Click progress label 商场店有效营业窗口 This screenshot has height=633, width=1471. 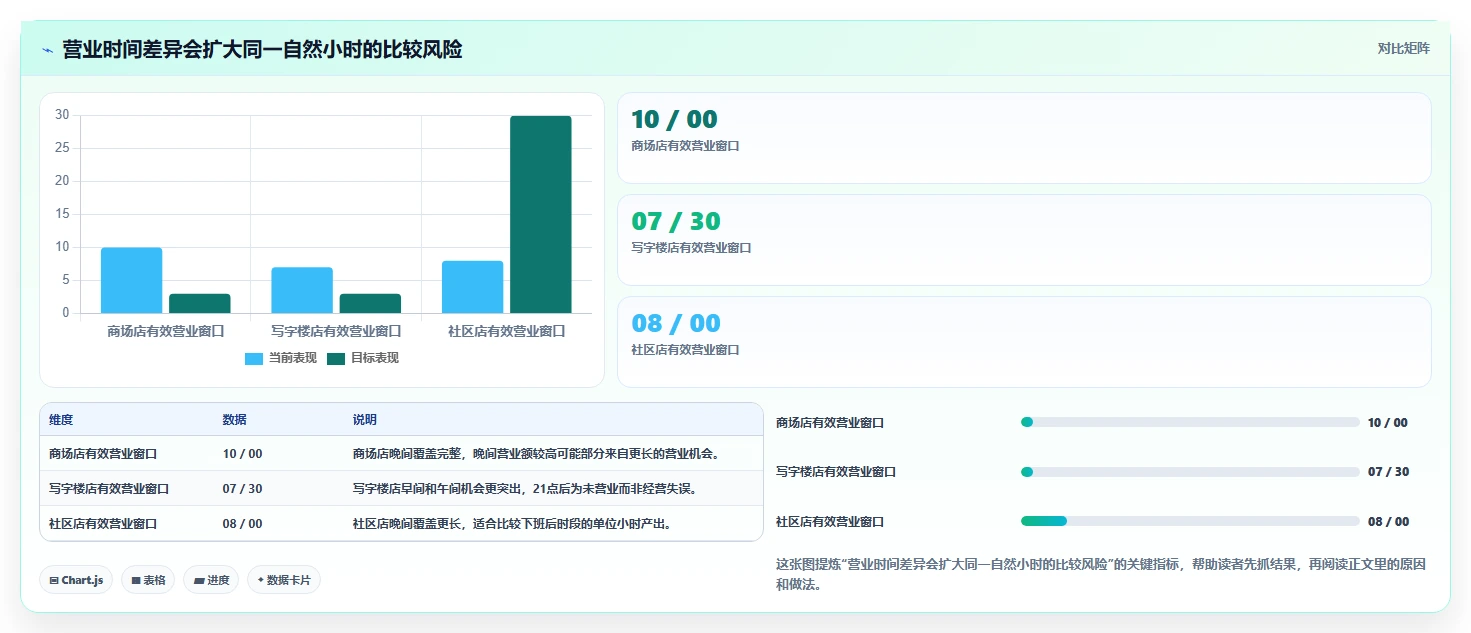[x=830, y=423]
